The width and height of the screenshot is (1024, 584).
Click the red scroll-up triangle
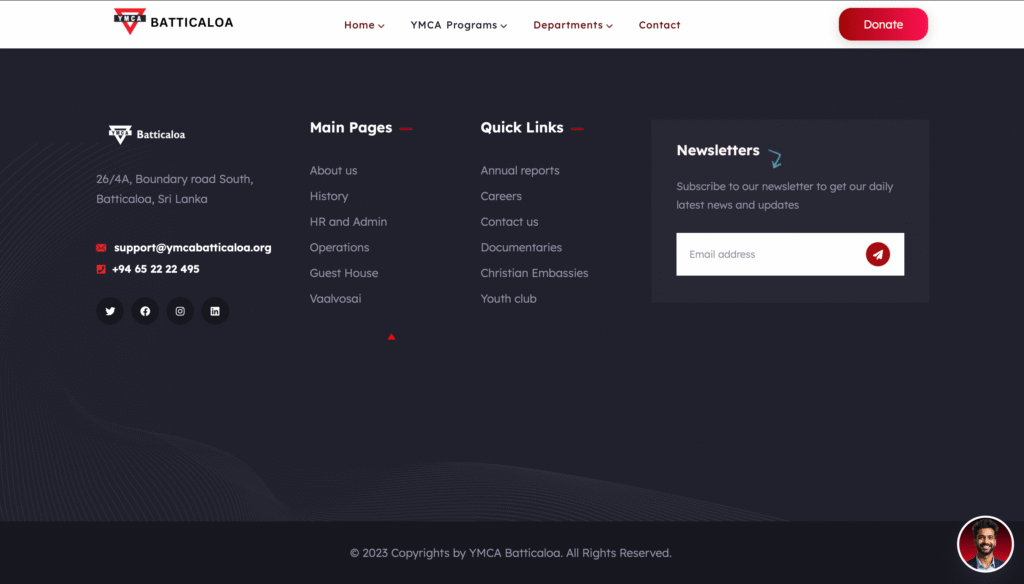pyautogui.click(x=391, y=337)
